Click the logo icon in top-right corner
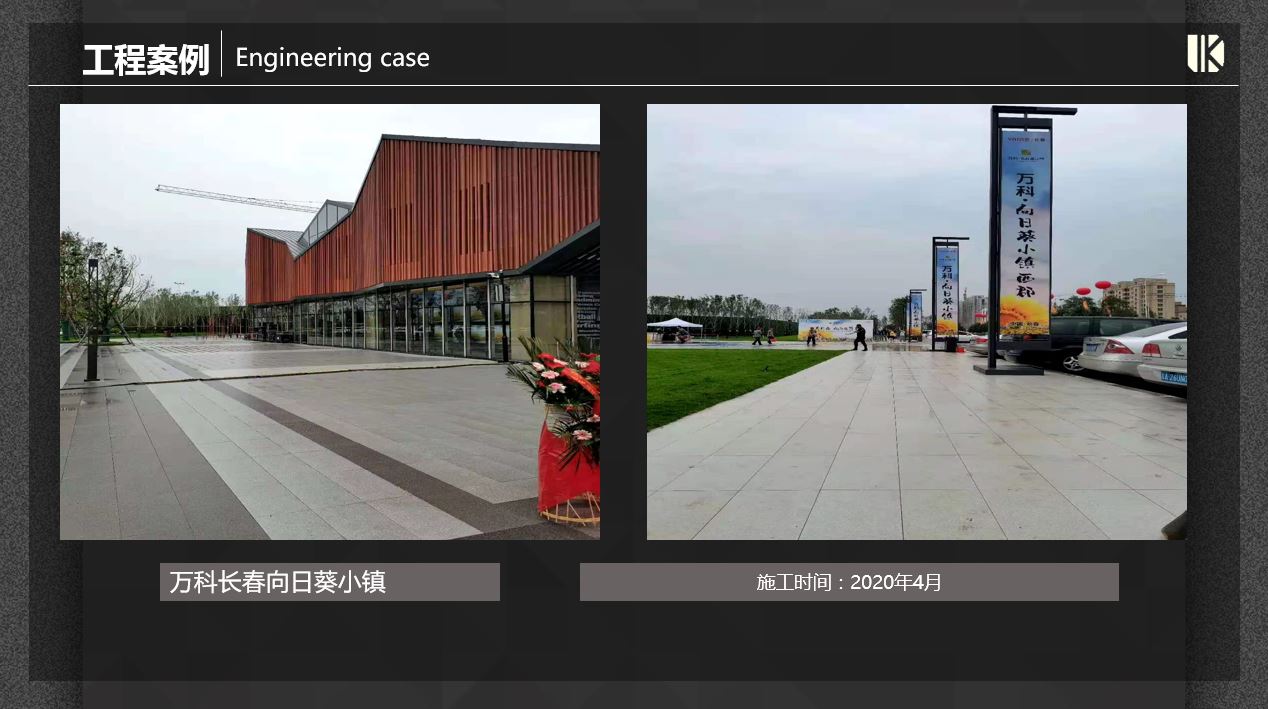 click(x=1205, y=53)
